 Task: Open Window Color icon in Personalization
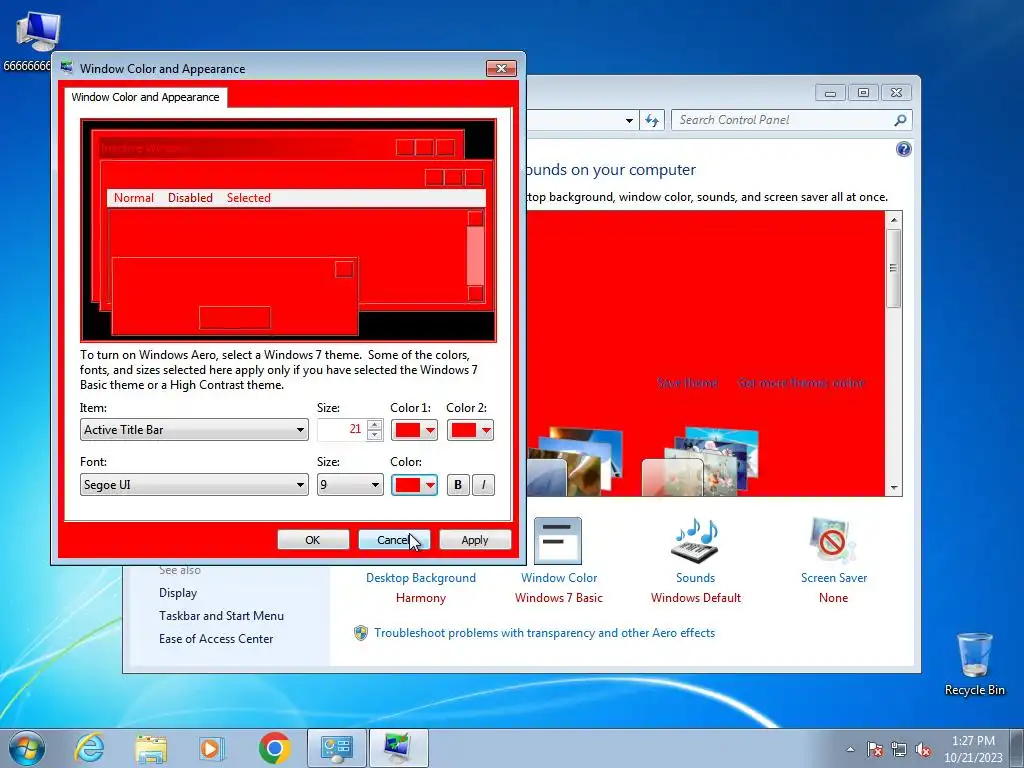point(558,541)
